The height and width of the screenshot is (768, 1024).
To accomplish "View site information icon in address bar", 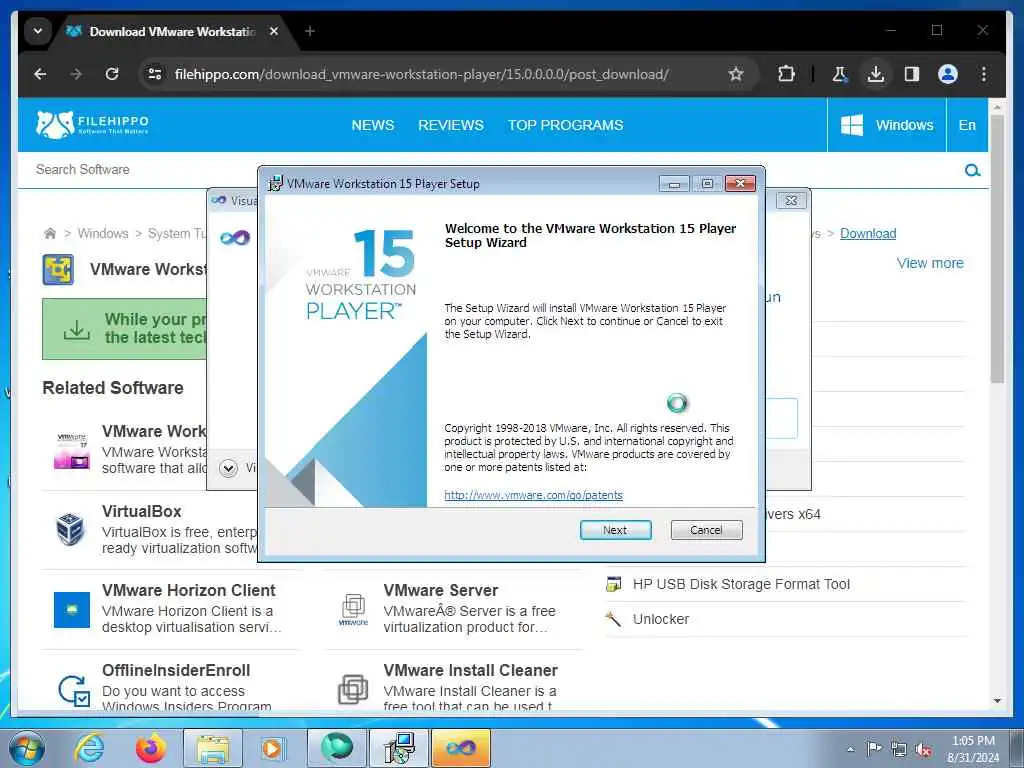I will click(155, 74).
